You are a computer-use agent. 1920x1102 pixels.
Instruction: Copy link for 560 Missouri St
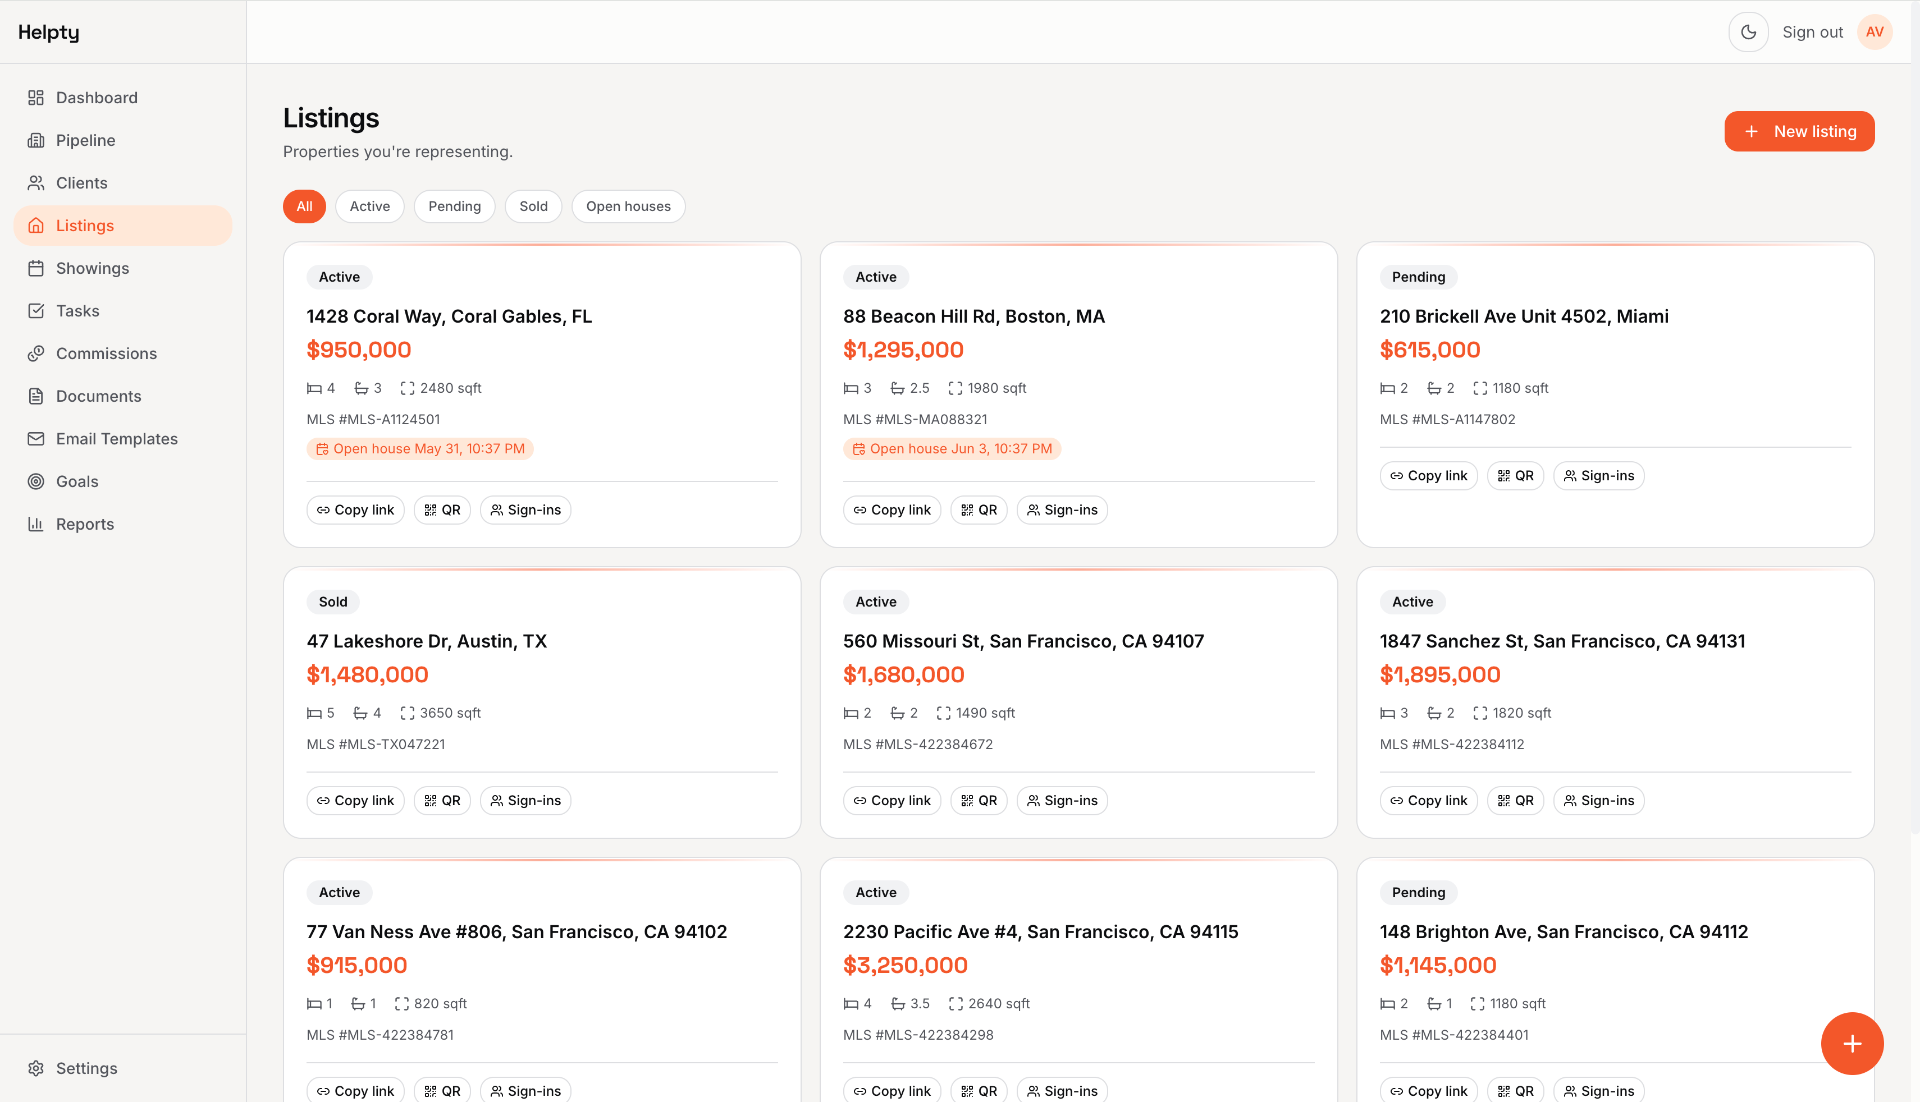(892, 801)
